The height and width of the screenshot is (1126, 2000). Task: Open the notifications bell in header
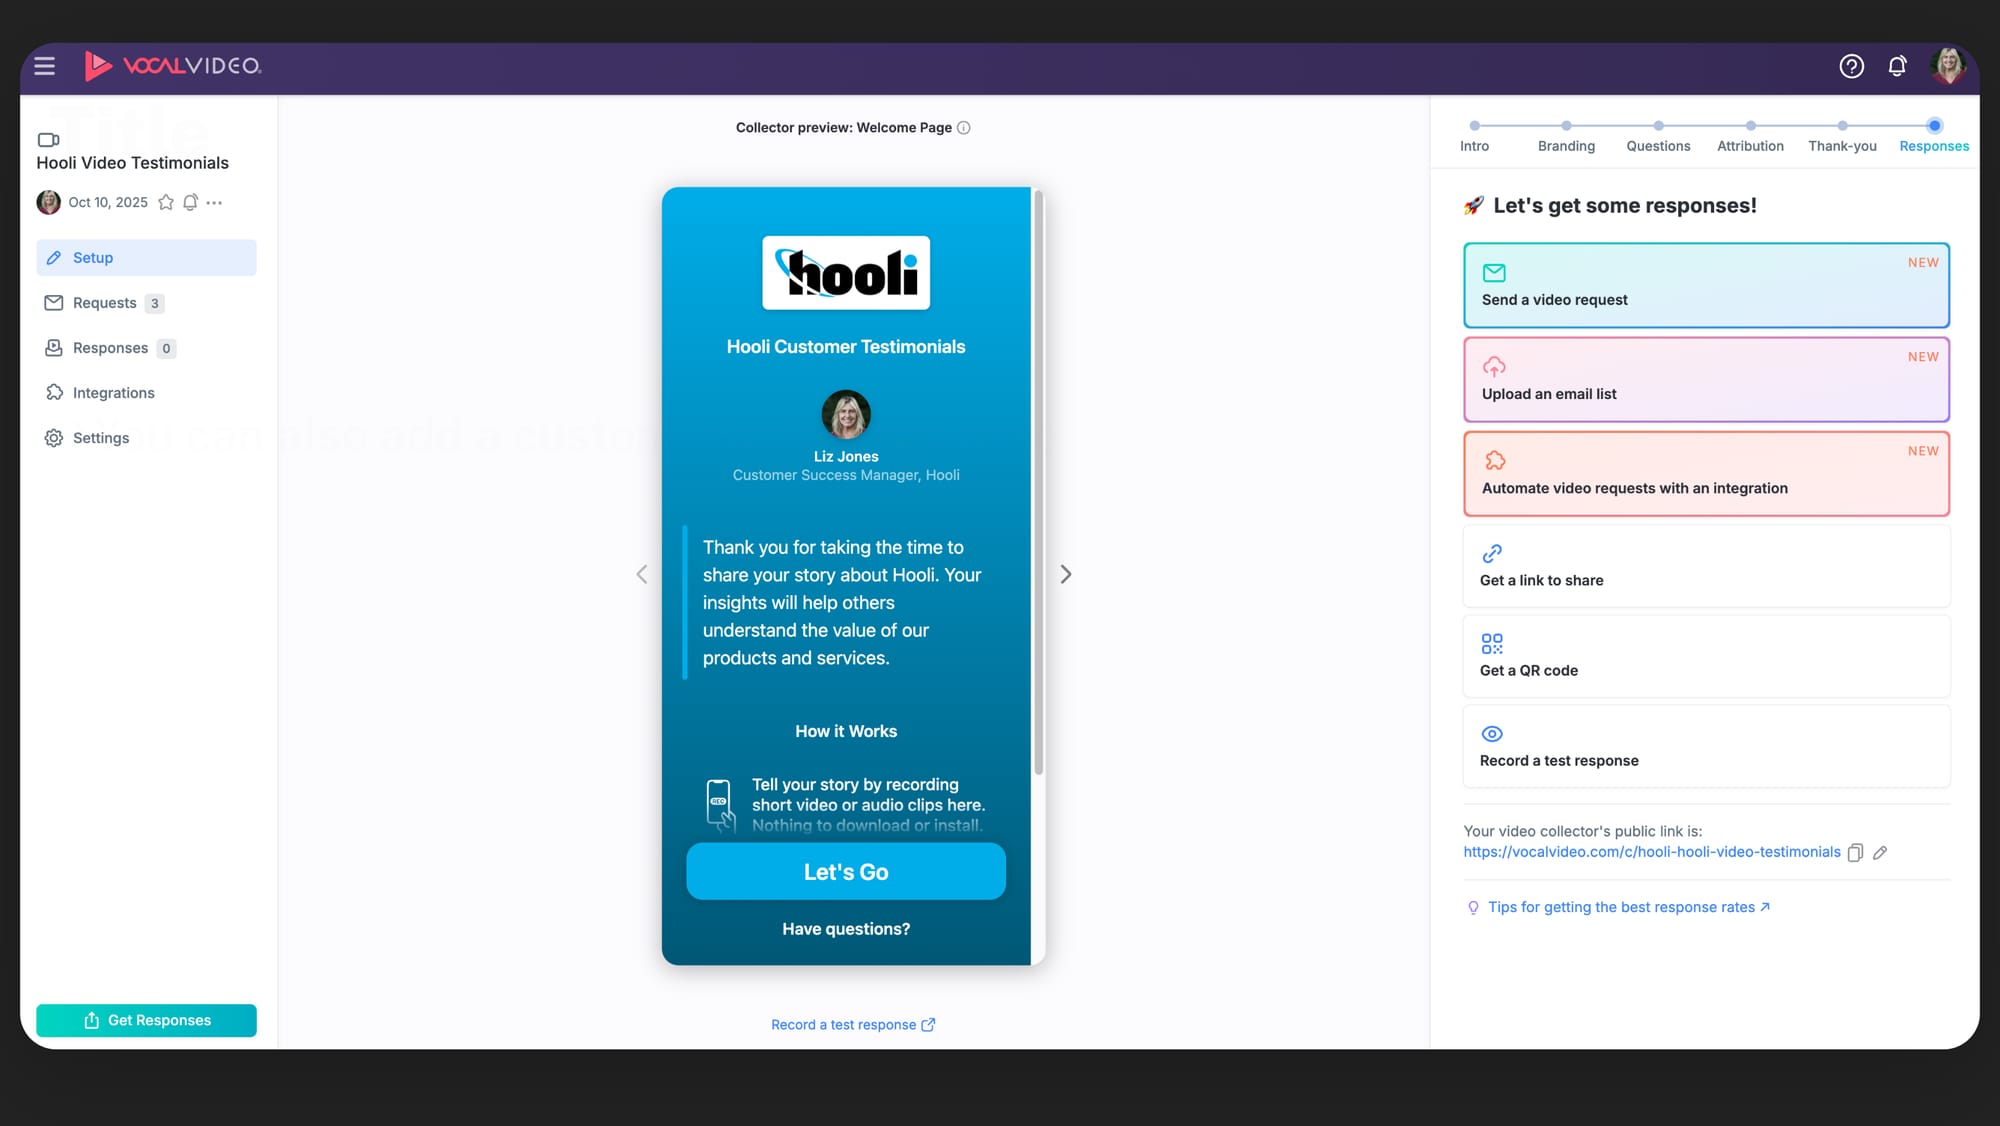pos(1897,66)
